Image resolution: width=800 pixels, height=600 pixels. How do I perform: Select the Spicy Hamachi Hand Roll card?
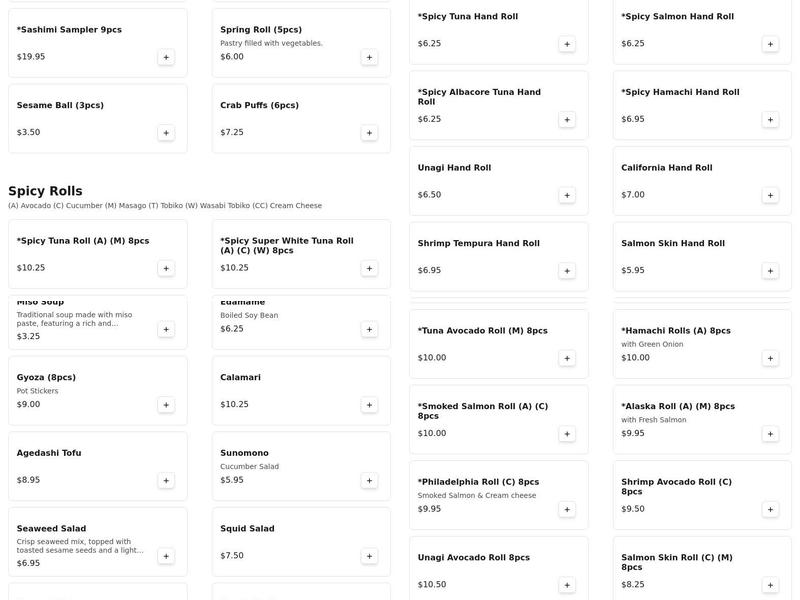702,105
